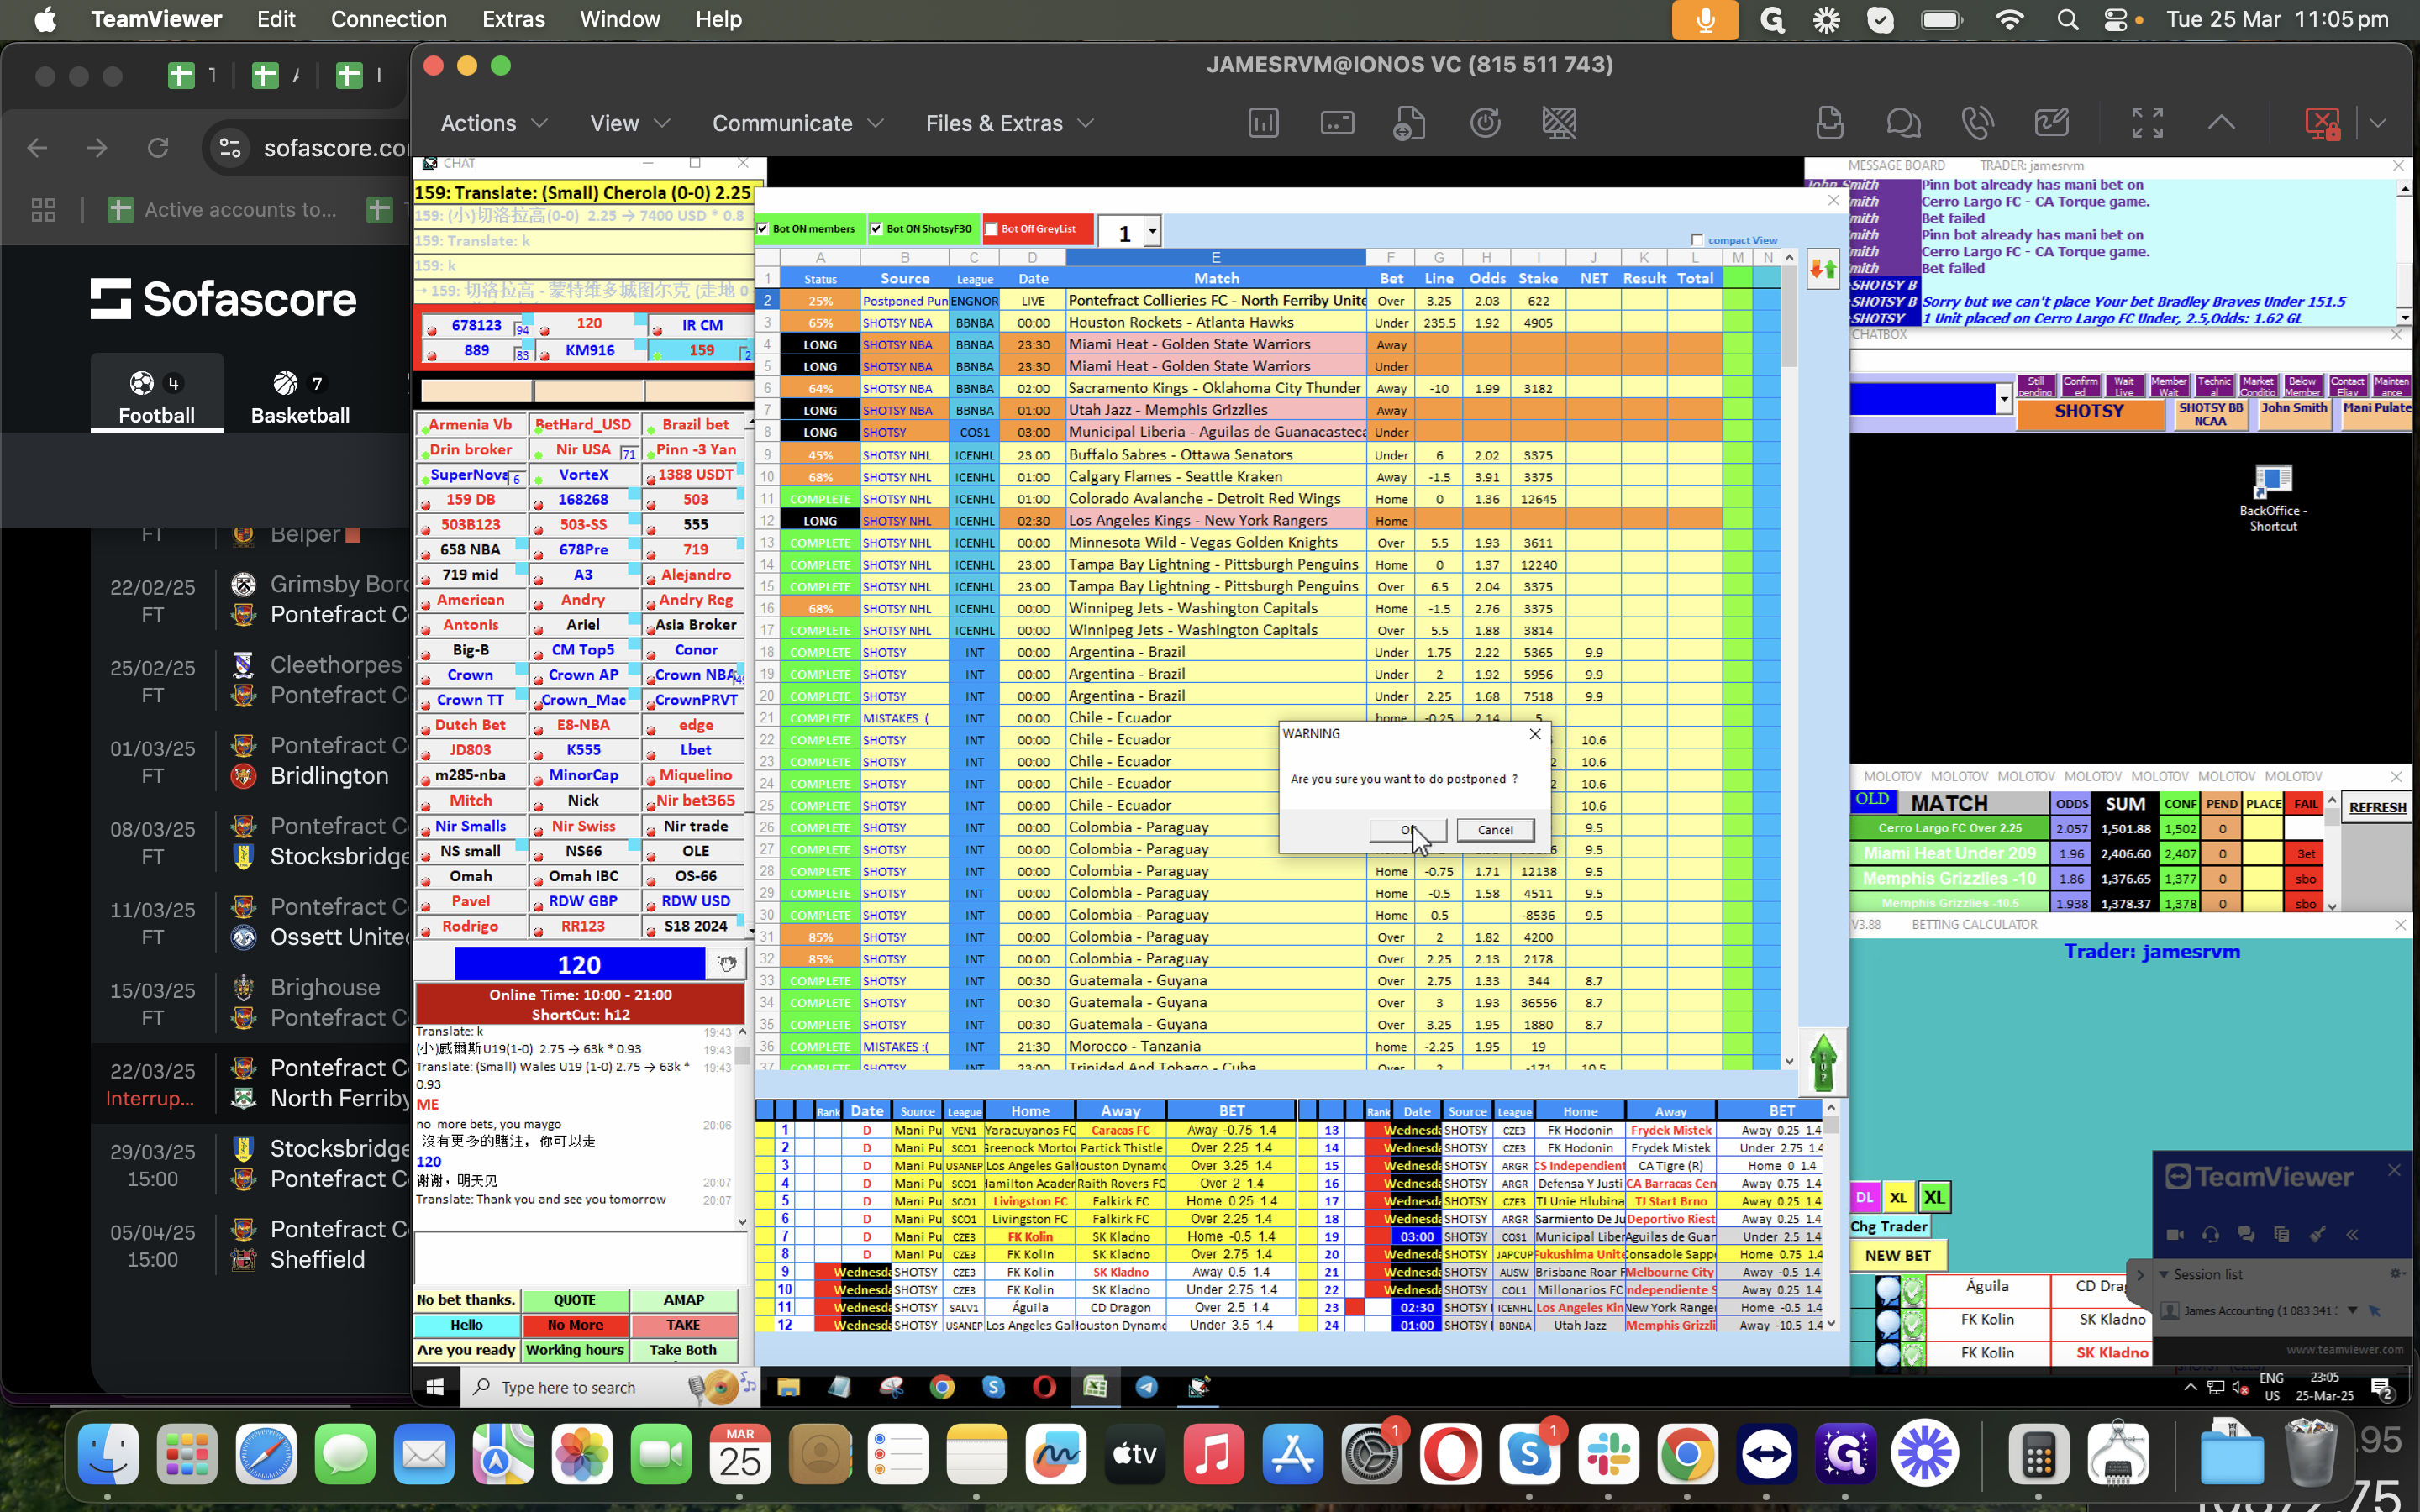Toggle the Bot ON ShotsyF30 checkbox

(x=876, y=229)
